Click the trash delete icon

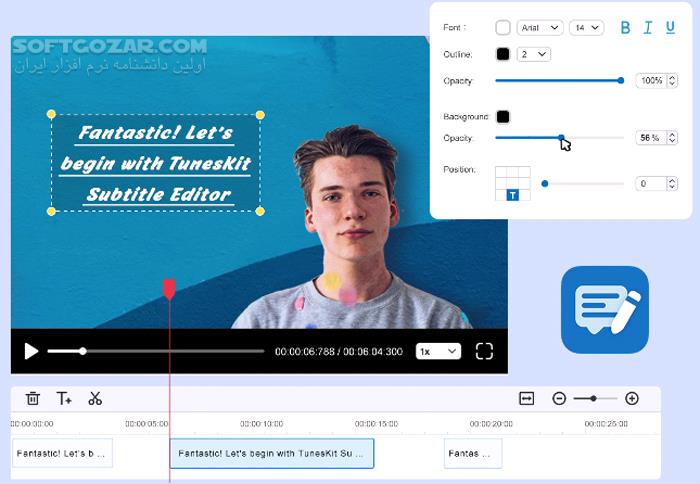click(x=33, y=398)
